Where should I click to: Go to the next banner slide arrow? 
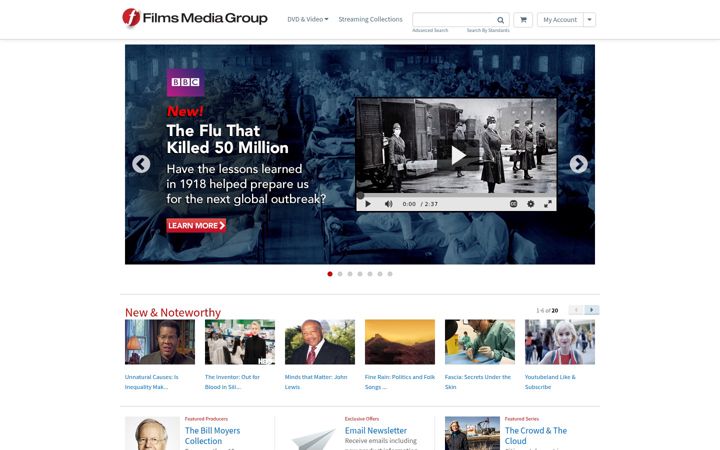[579, 164]
